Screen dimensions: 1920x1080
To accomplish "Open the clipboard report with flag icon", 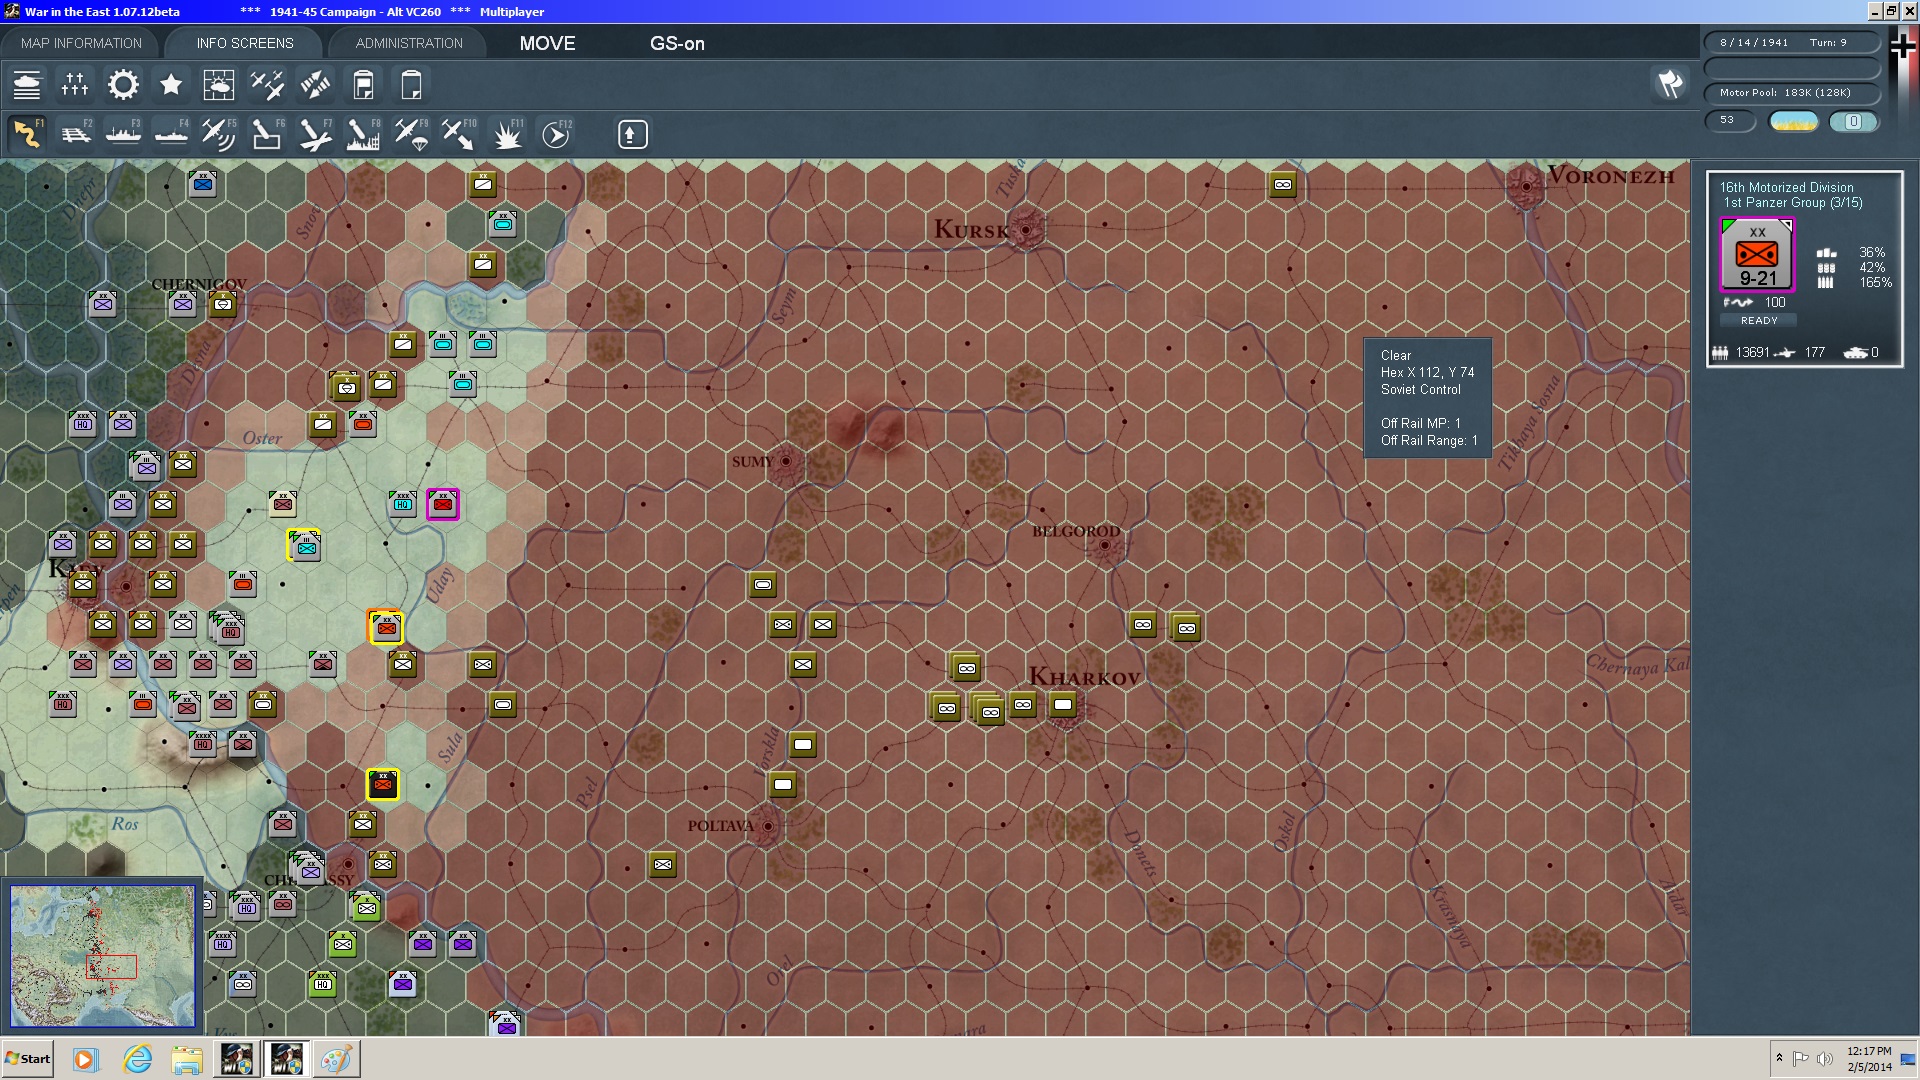I will [x=363, y=85].
